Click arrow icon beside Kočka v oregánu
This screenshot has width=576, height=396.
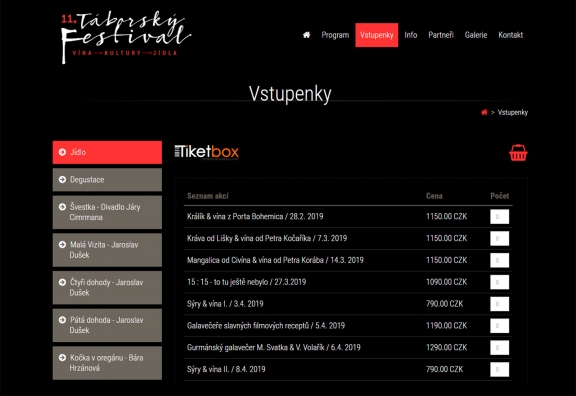tap(62, 358)
